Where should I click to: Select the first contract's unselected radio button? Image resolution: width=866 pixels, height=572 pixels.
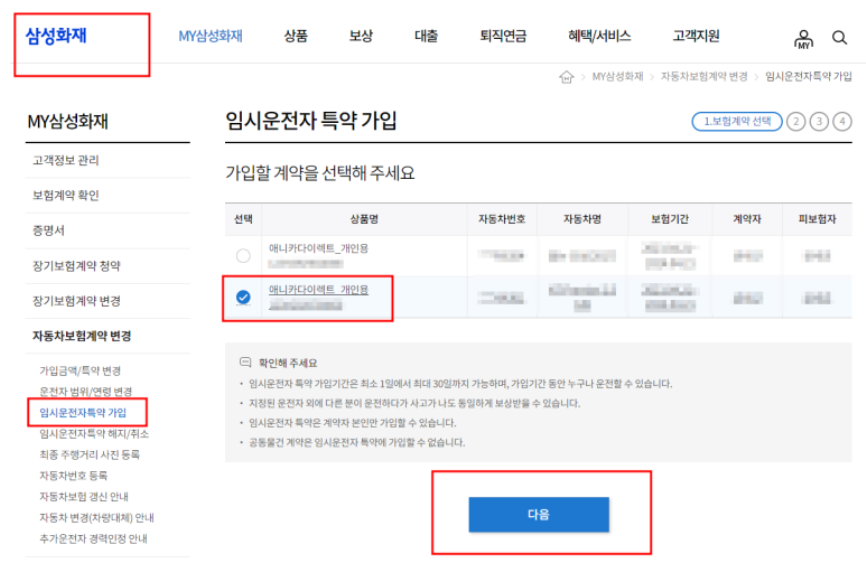click(243, 256)
